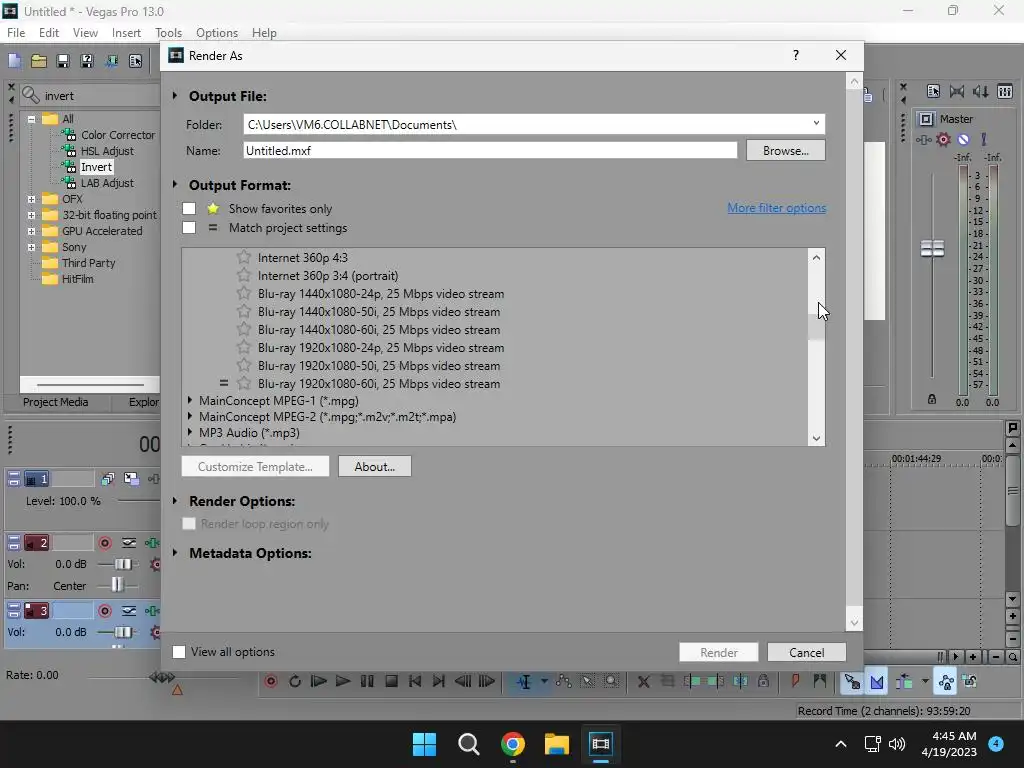Click the Loop Playback icon
The height and width of the screenshot is (768, 1024).
point(295,681)
